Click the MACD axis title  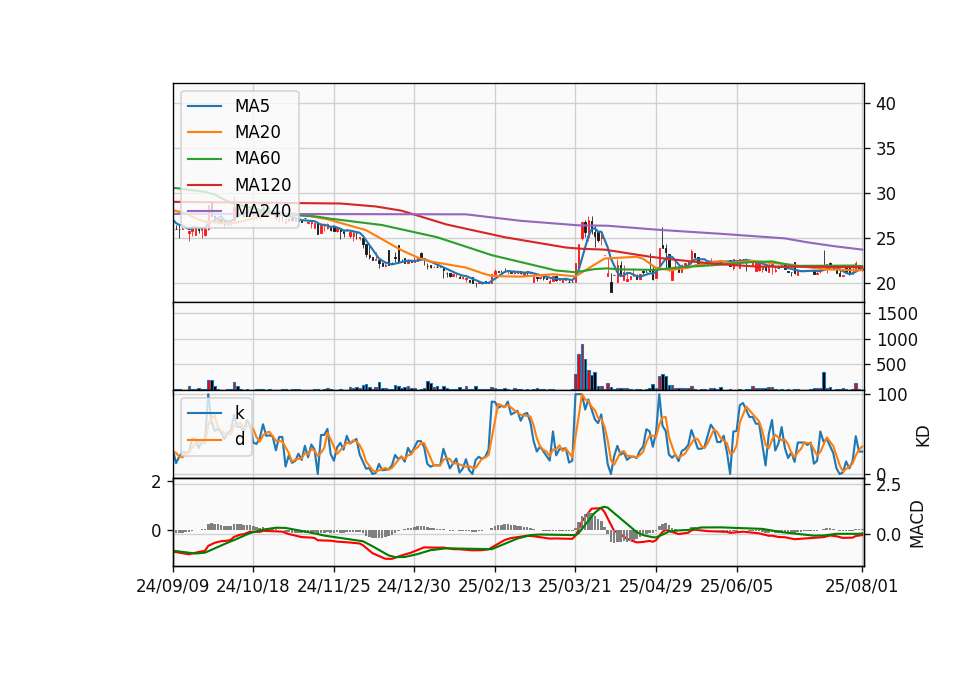(917, 525)
